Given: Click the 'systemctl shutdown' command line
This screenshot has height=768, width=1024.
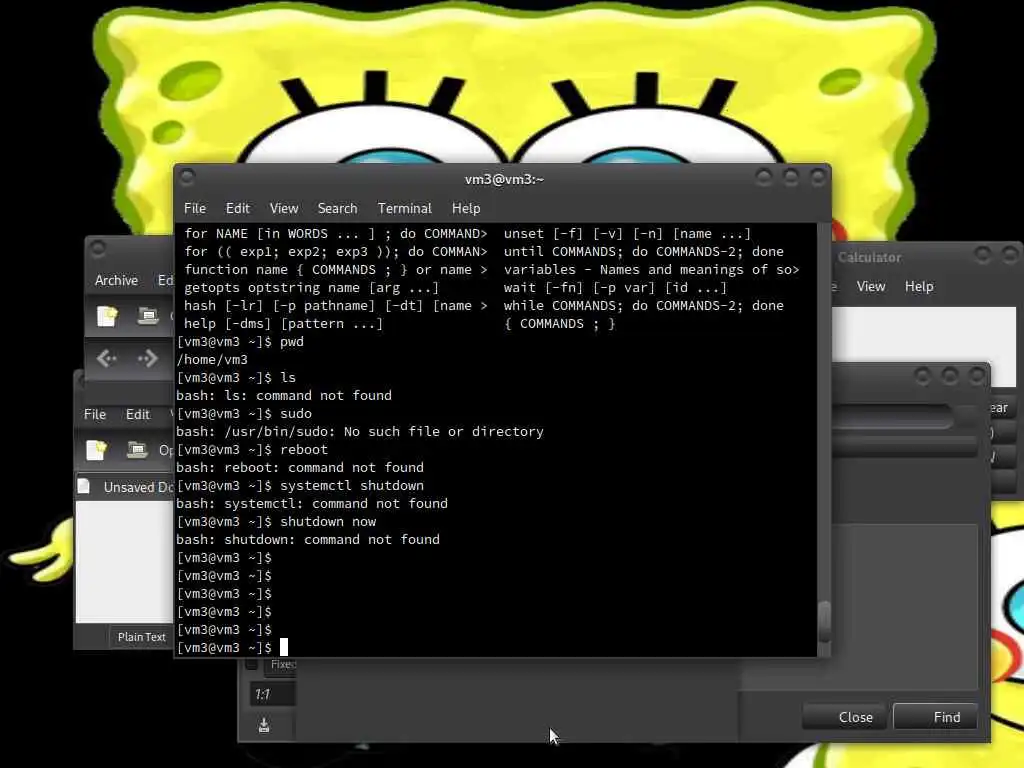Looking at the screenshot, I should (300, 485).
